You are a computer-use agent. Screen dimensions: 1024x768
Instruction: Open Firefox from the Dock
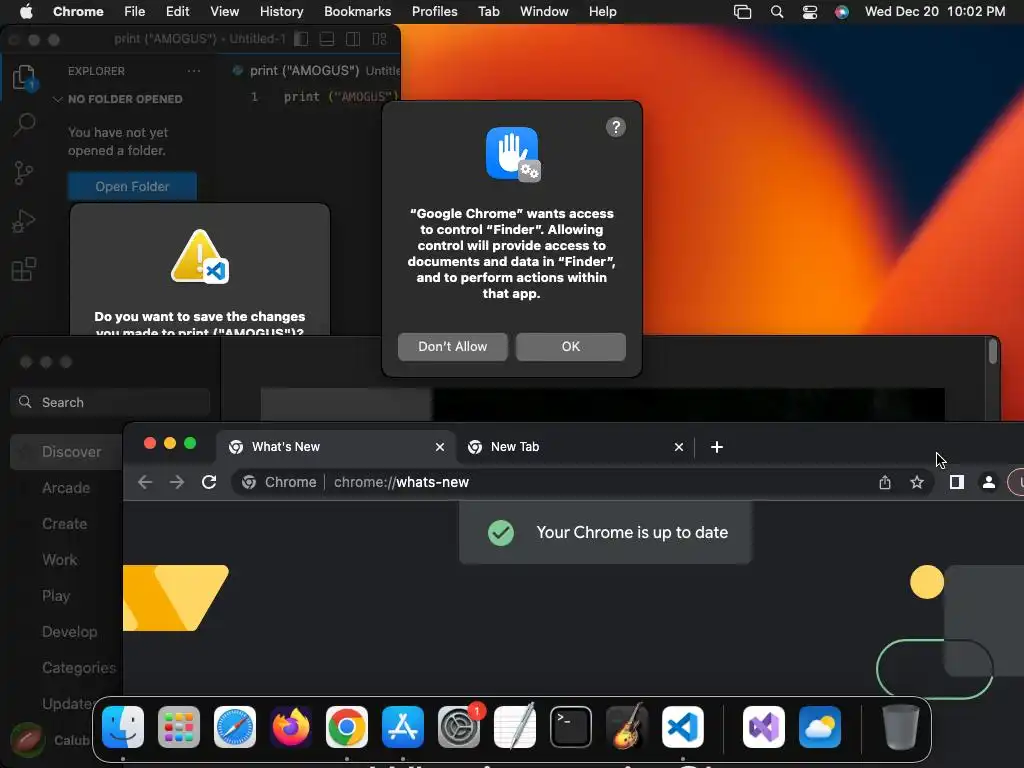point(291,727)
